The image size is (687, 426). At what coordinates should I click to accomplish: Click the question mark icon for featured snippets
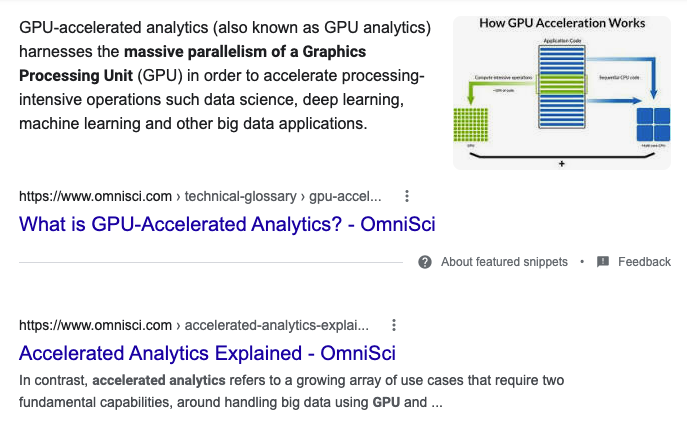(x=425, y=262)
